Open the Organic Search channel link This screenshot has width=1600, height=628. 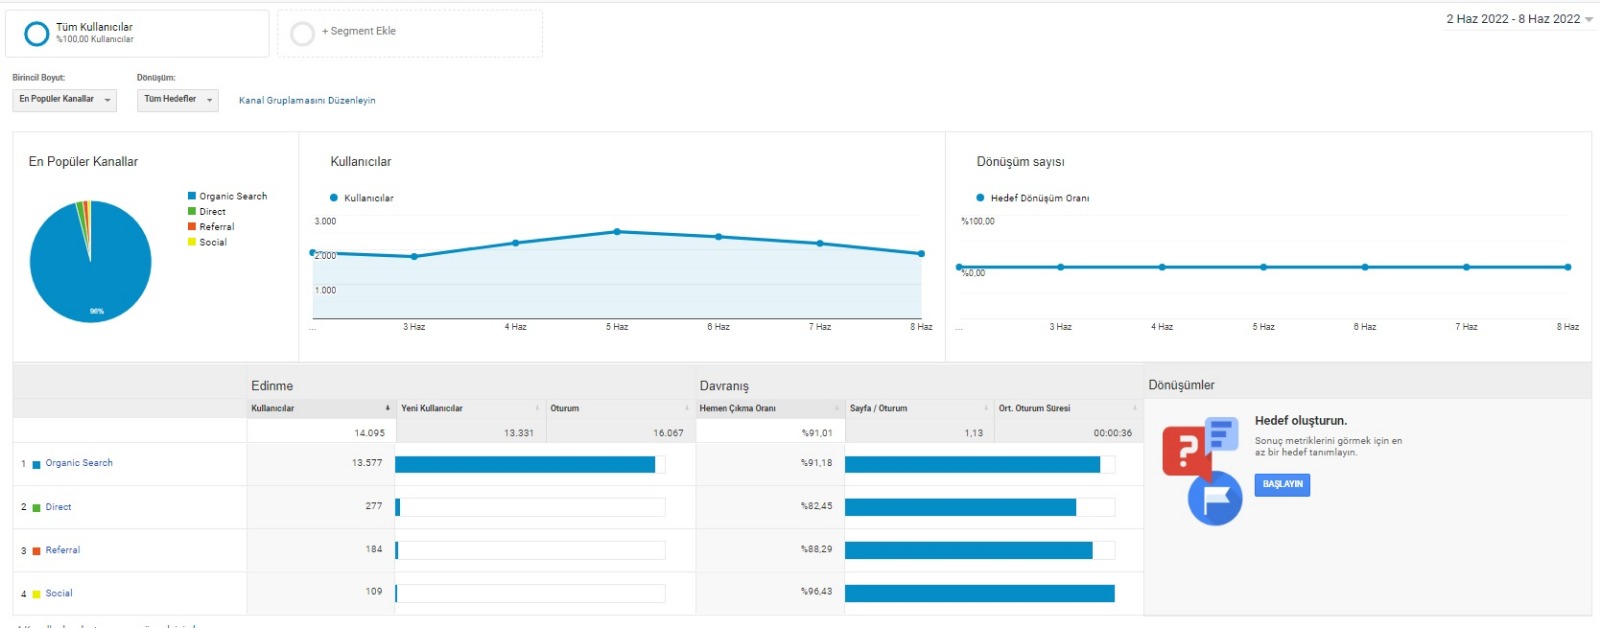79,463
